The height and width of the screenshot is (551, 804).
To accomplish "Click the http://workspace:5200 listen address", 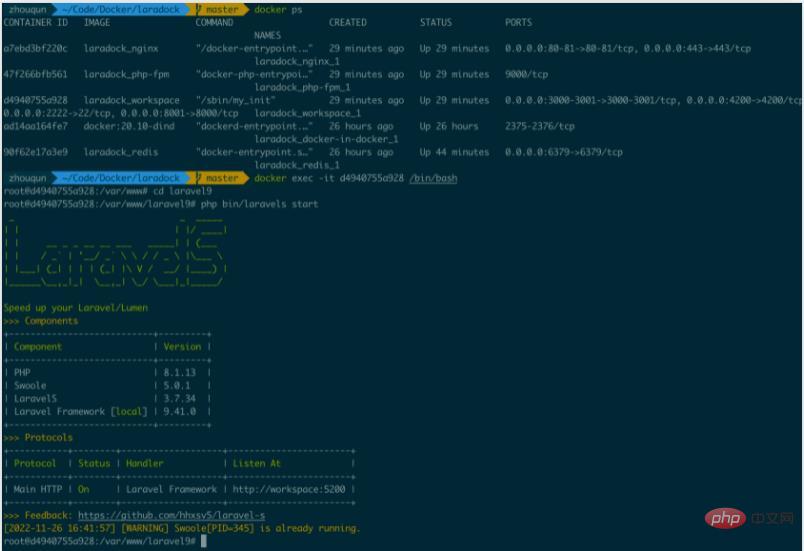I will click(289, 489).
